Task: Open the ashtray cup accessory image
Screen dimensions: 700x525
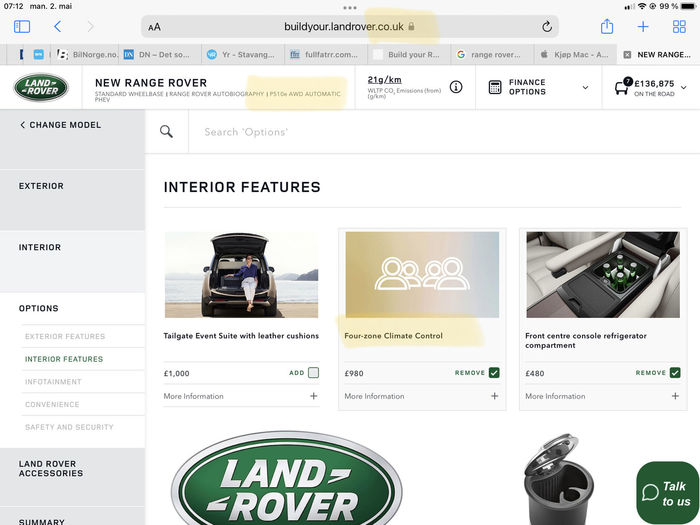Action: click(559, 479)
